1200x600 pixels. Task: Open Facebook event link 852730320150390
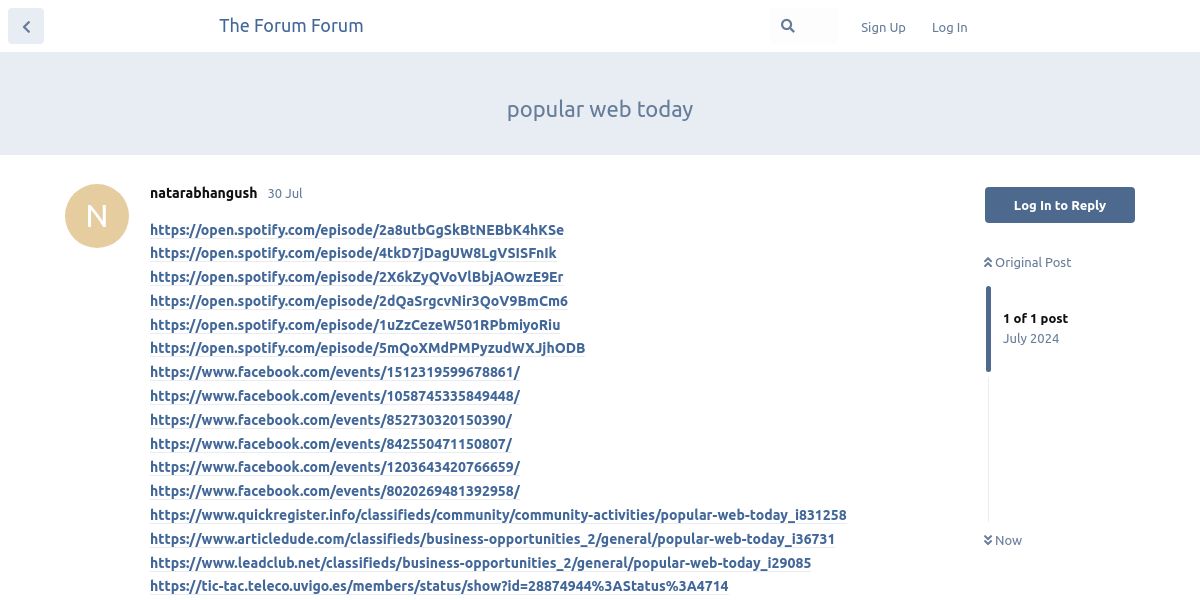(331, 420)
